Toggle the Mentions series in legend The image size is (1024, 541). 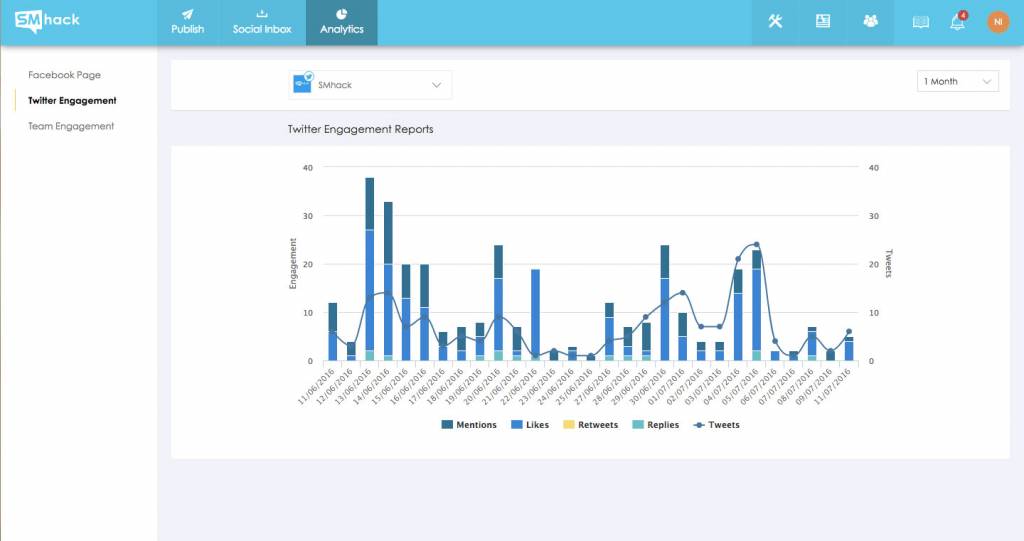click(469, 425)
